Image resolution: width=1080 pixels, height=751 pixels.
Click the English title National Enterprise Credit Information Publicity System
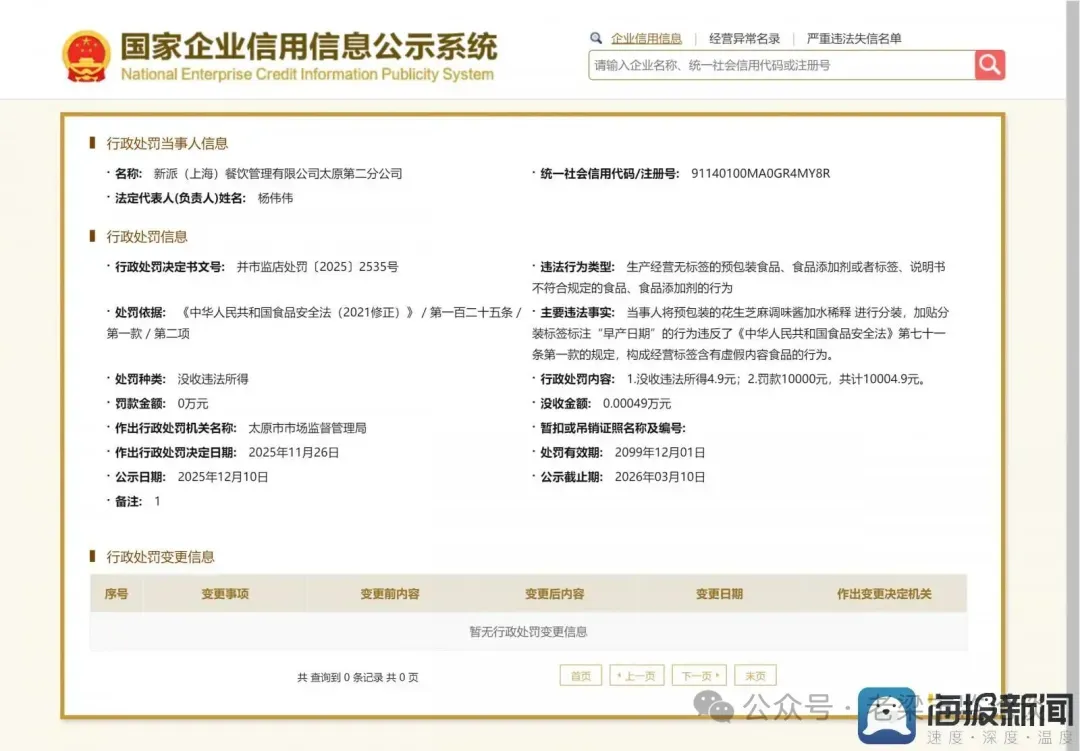[307, 74]
